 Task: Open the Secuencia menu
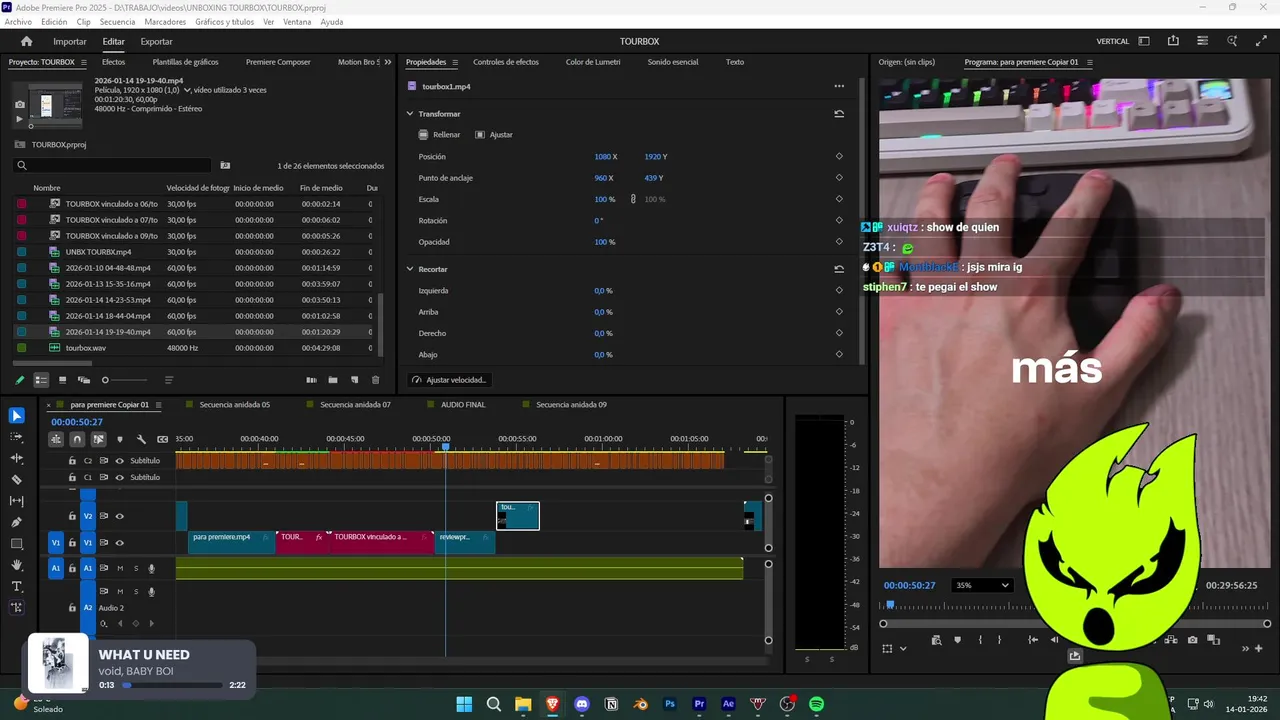coord(117,22)
